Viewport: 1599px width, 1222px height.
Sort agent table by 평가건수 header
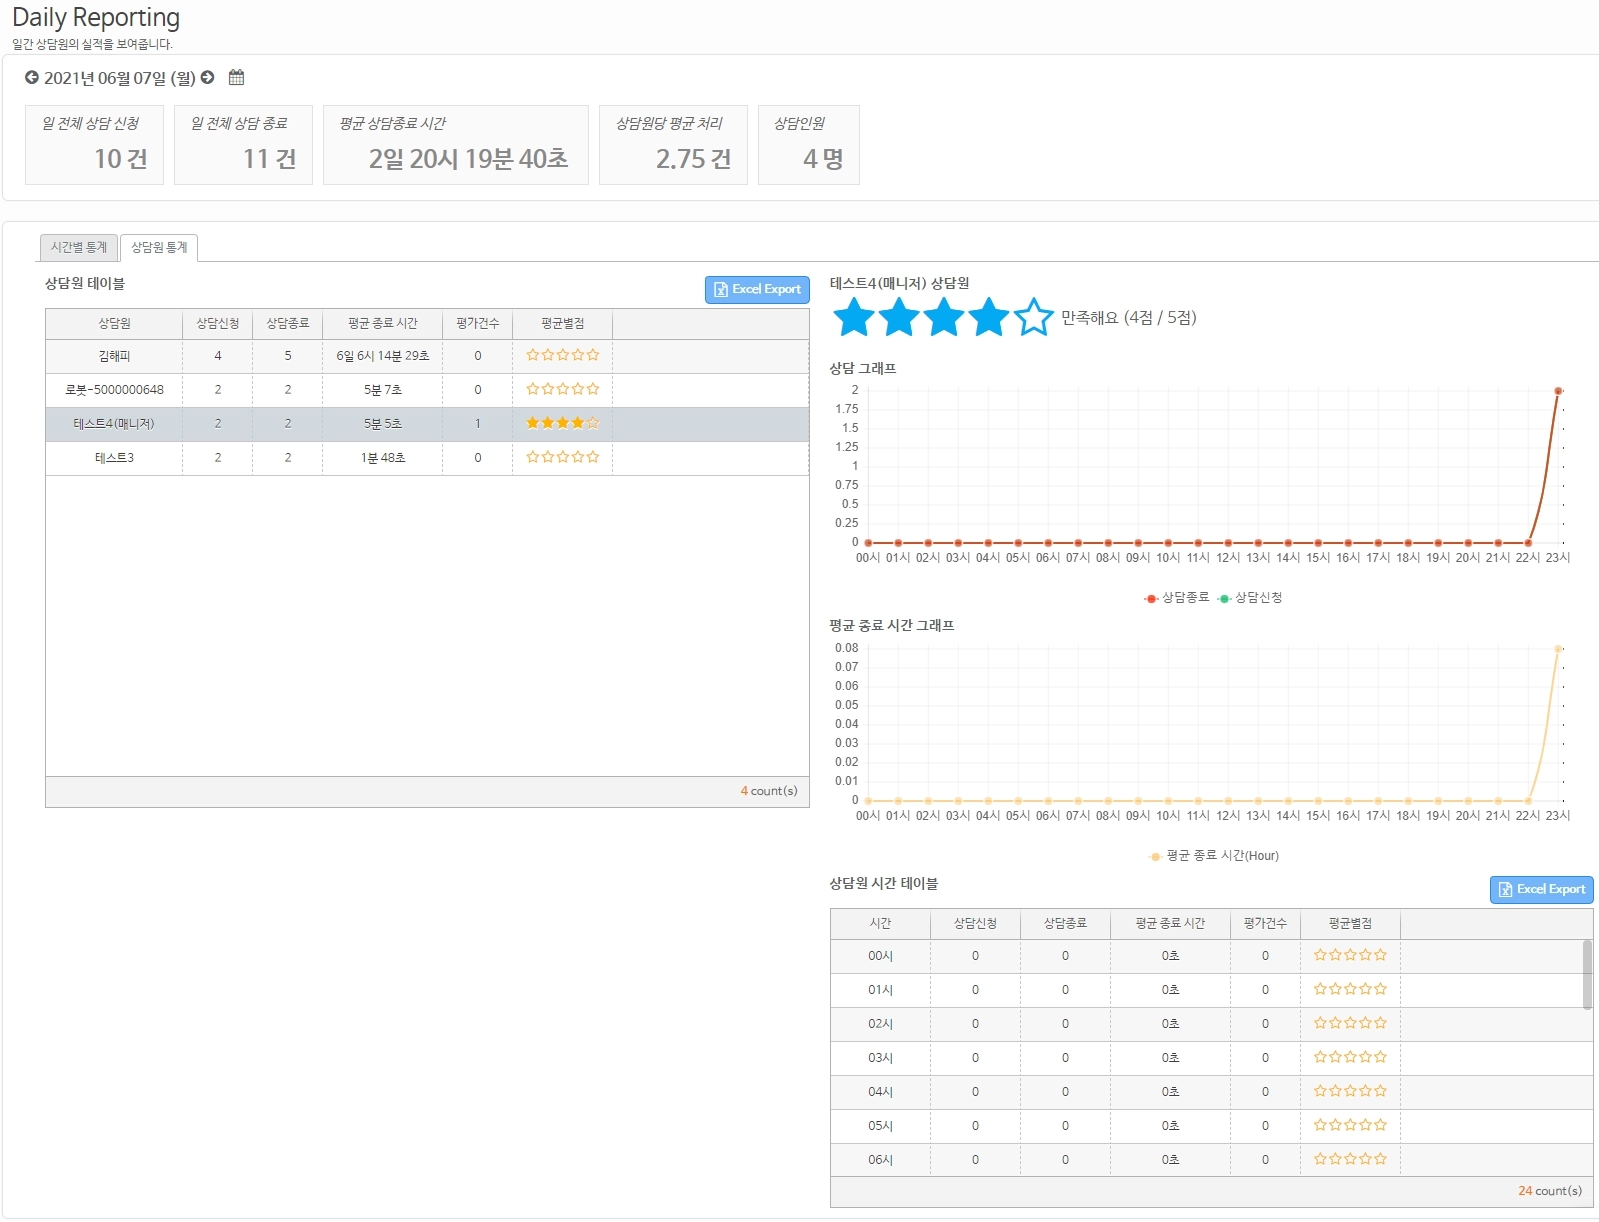[478, 324]
